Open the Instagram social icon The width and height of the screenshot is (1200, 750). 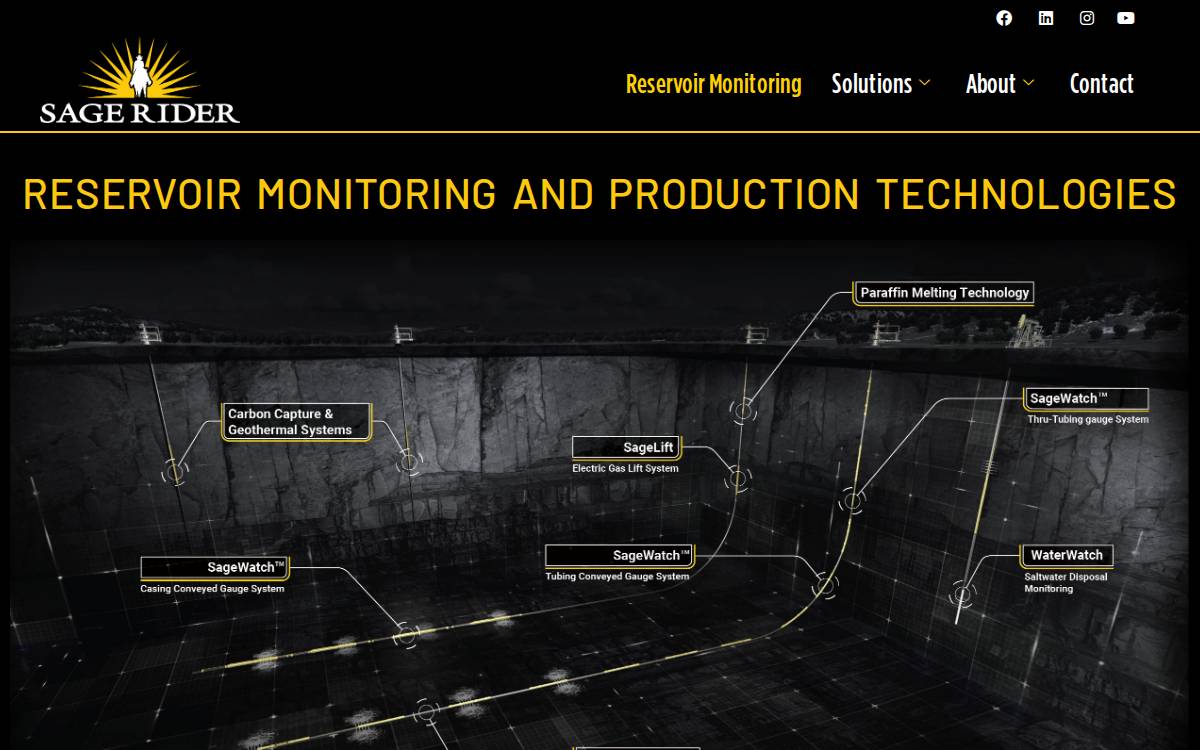click(x=1087, y=18)
